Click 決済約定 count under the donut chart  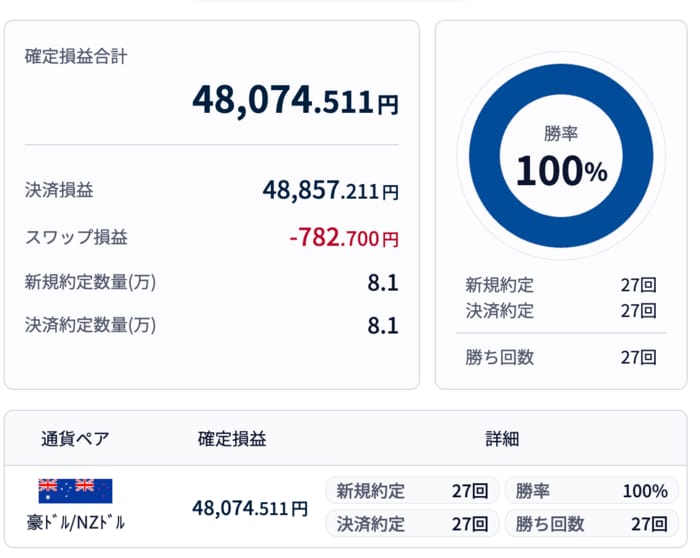[638, 311]
